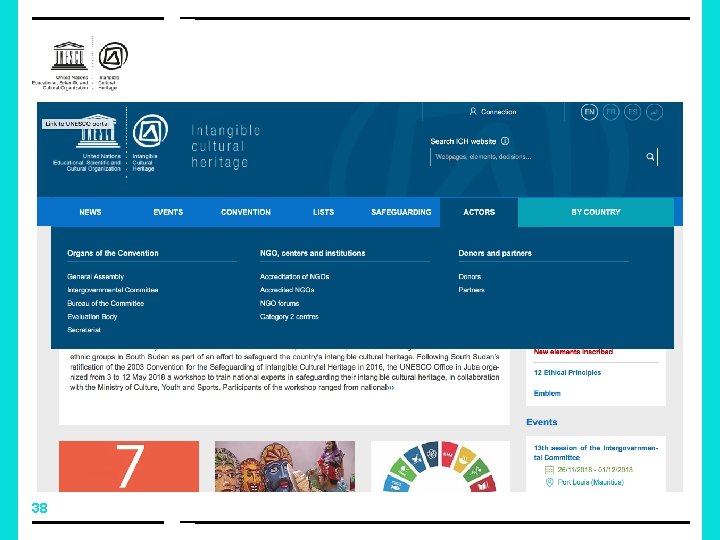720x540 pixels.
Task: Open Bureau of the Committee
Action: click(105, 303)
